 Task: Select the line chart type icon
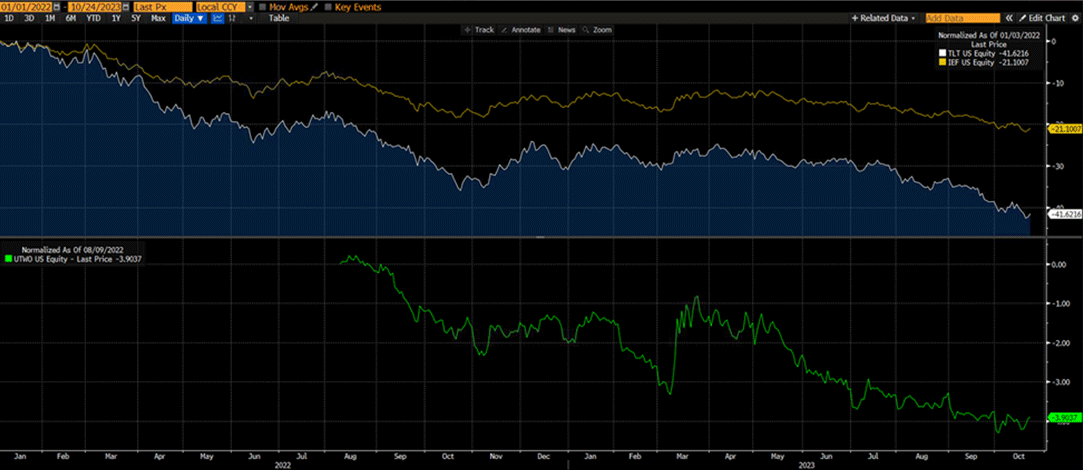[218, 18]
